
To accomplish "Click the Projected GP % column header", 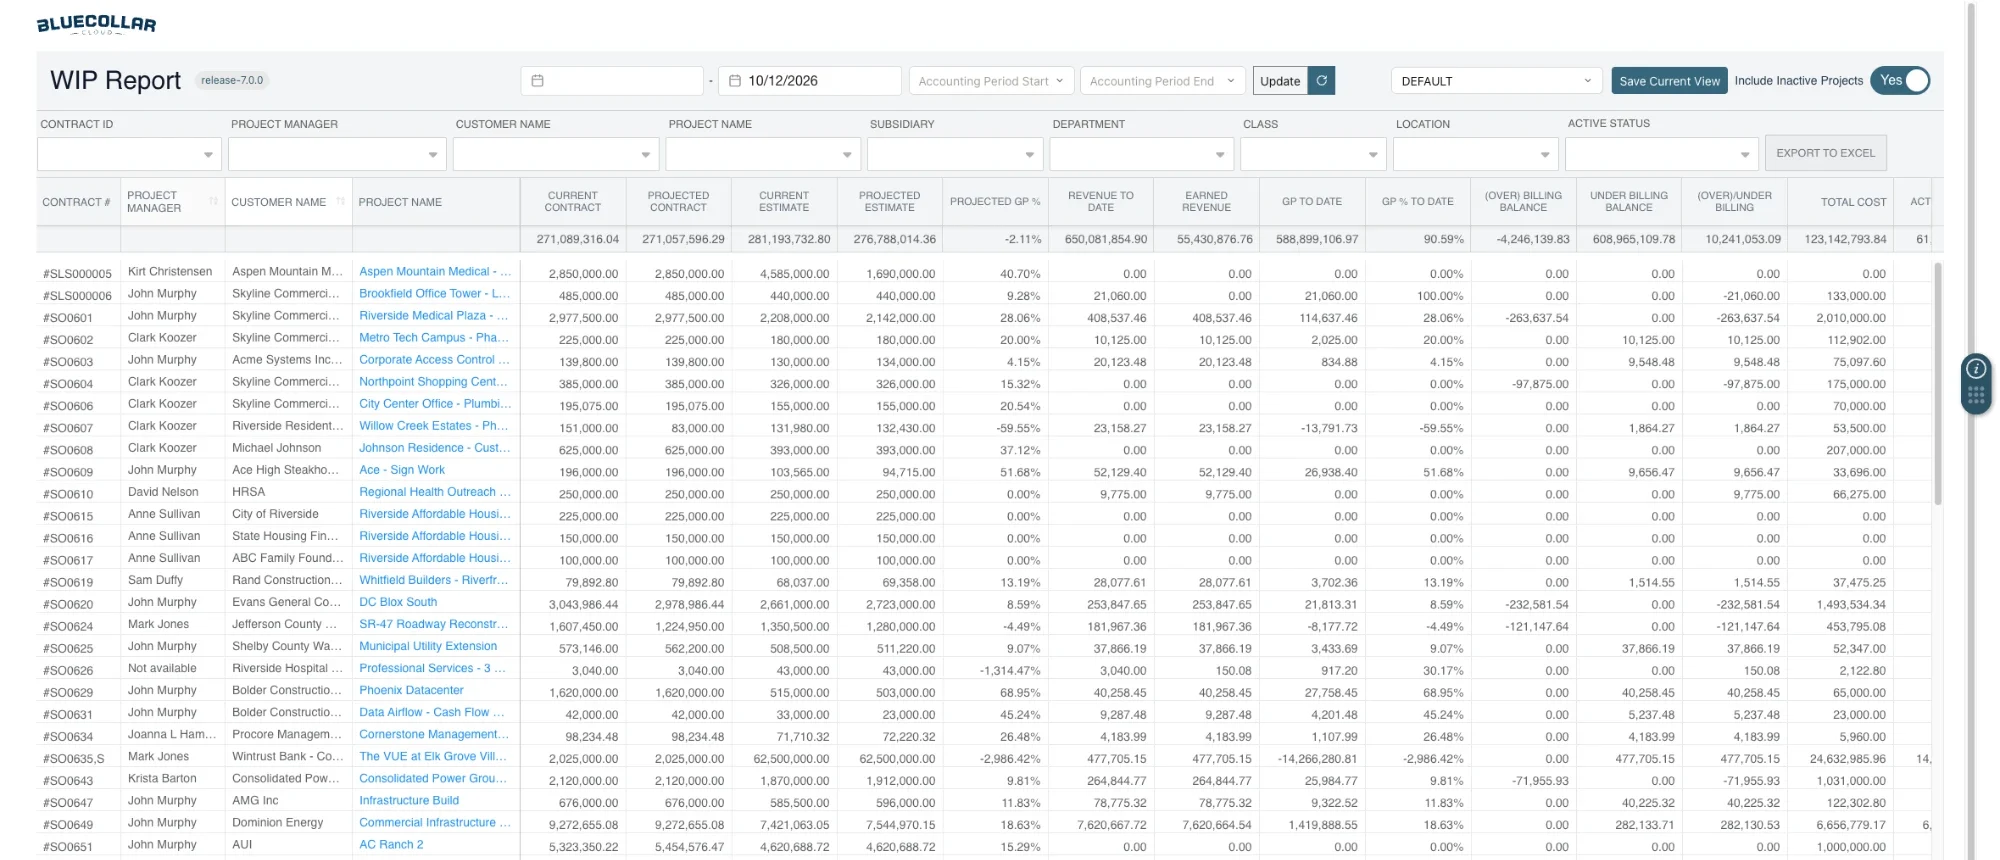I will tap(995, 202).
